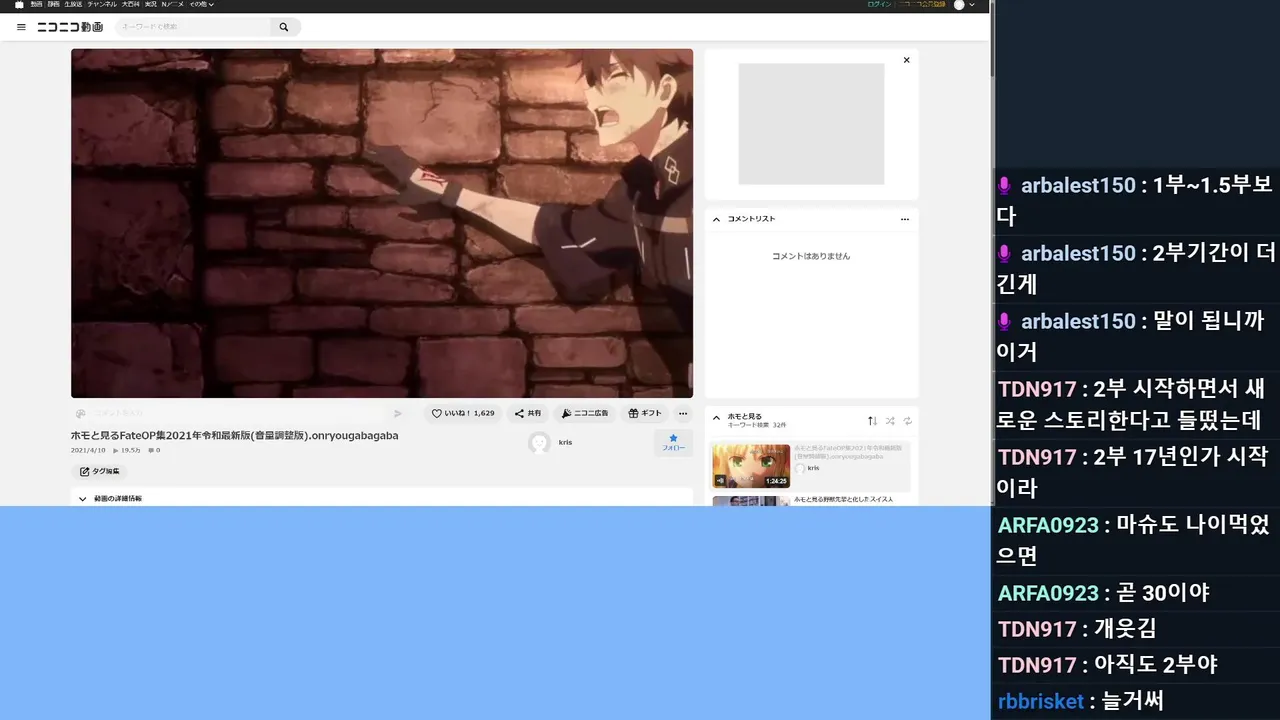Click the premium member registration link
The image size is (1280, 720).
[920, 5]
